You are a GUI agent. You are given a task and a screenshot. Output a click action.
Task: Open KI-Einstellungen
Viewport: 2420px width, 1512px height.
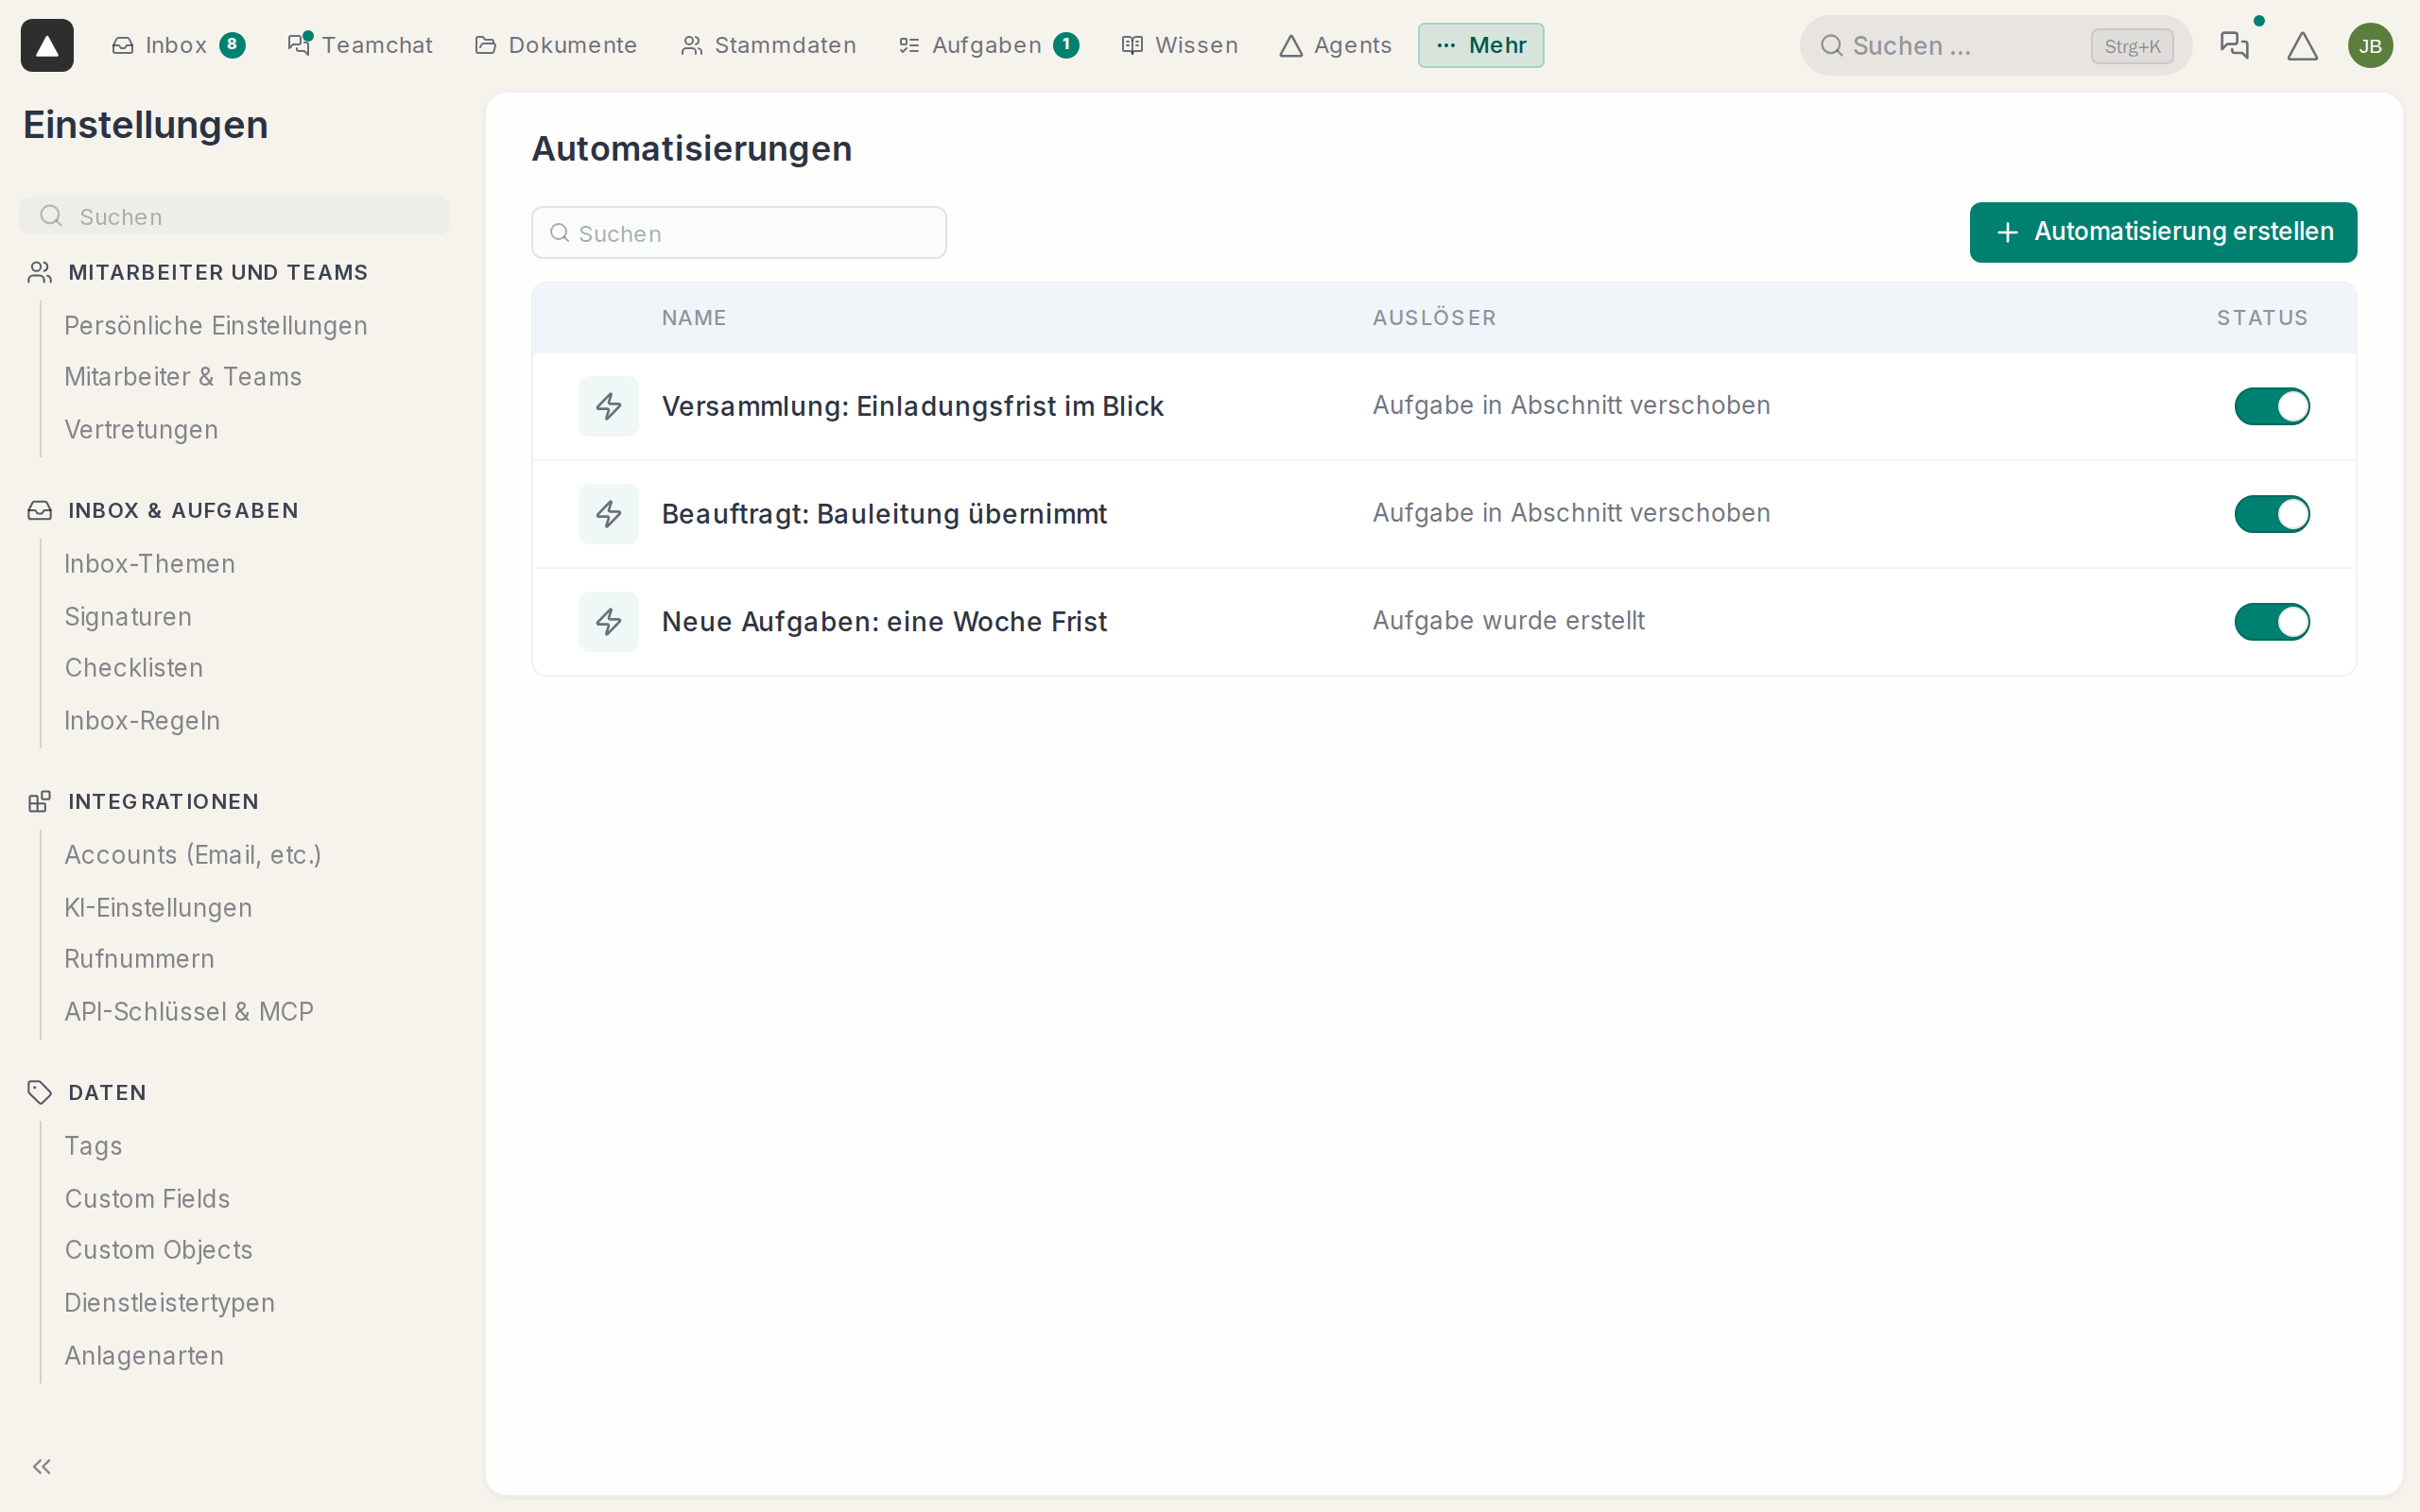158,907
